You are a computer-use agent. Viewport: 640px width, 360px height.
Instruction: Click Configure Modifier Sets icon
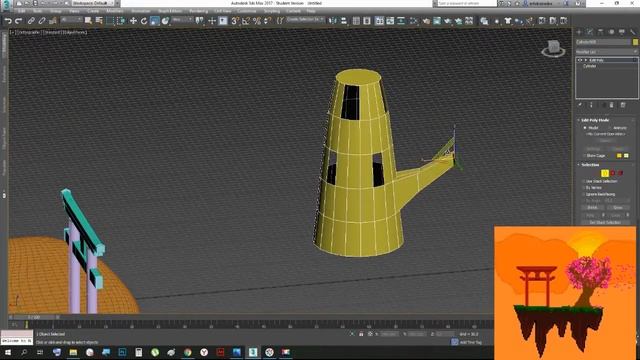pos(623,105)
